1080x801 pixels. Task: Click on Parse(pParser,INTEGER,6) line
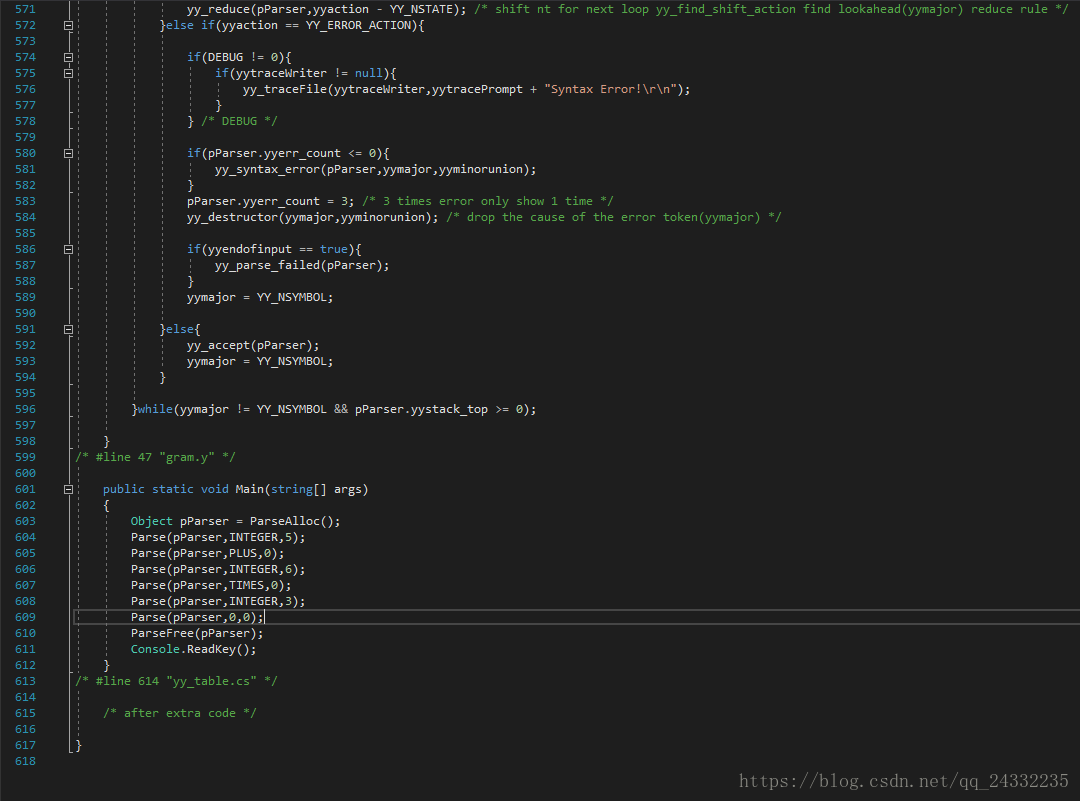(x=218, y=570)
